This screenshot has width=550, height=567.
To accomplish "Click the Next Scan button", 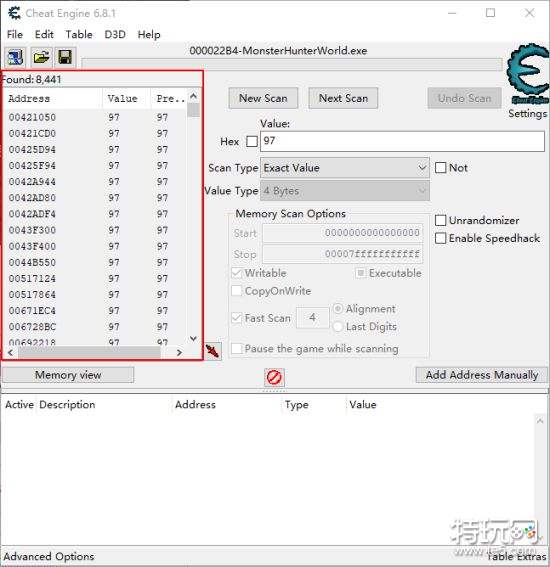I will click(343, 98).
